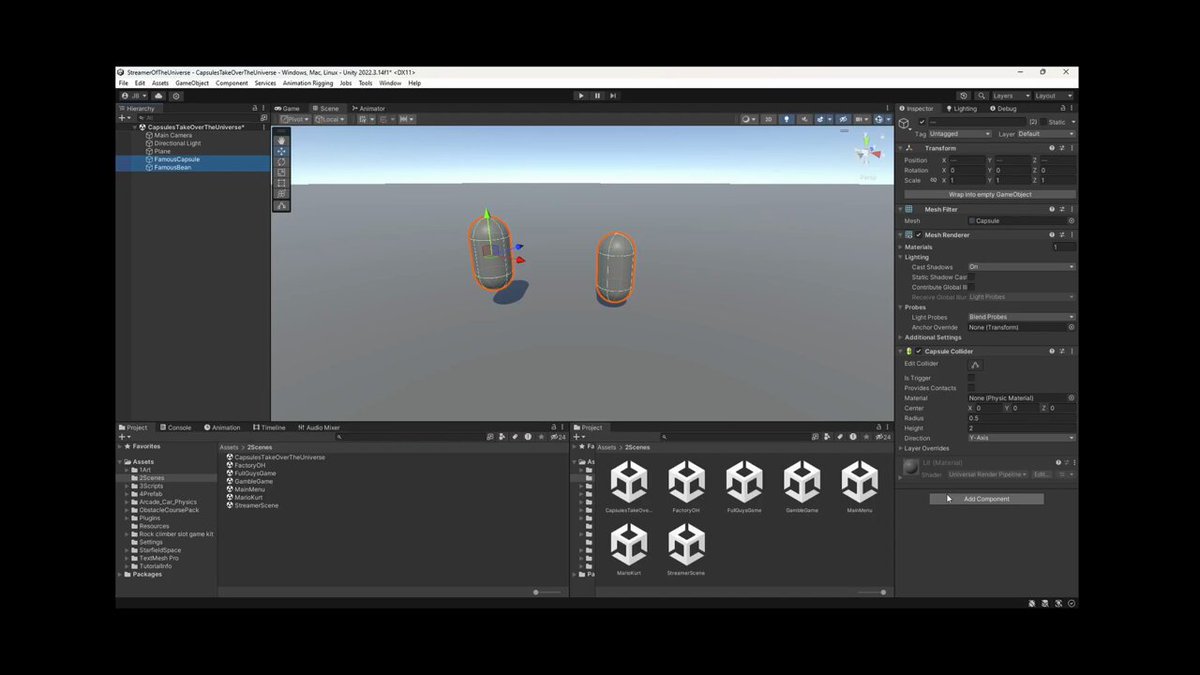Open the Layers dropdown in top toolbar

pyautogui.click(x=1011, y=96)
